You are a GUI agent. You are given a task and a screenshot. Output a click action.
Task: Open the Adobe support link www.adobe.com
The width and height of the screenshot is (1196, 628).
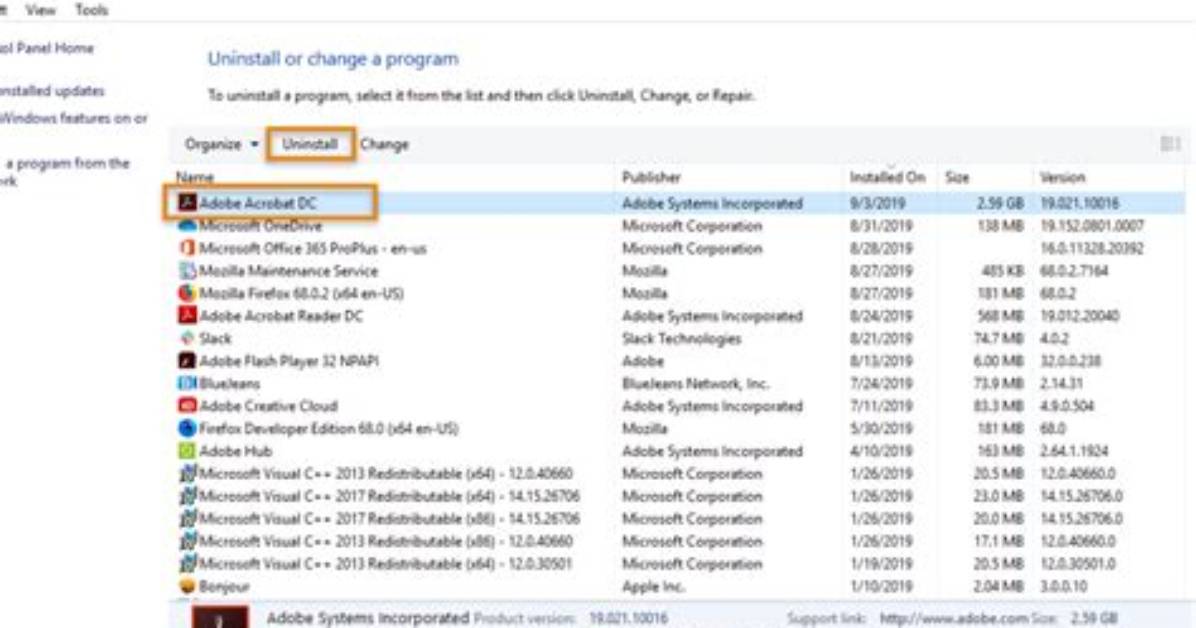tap(953, 618)
